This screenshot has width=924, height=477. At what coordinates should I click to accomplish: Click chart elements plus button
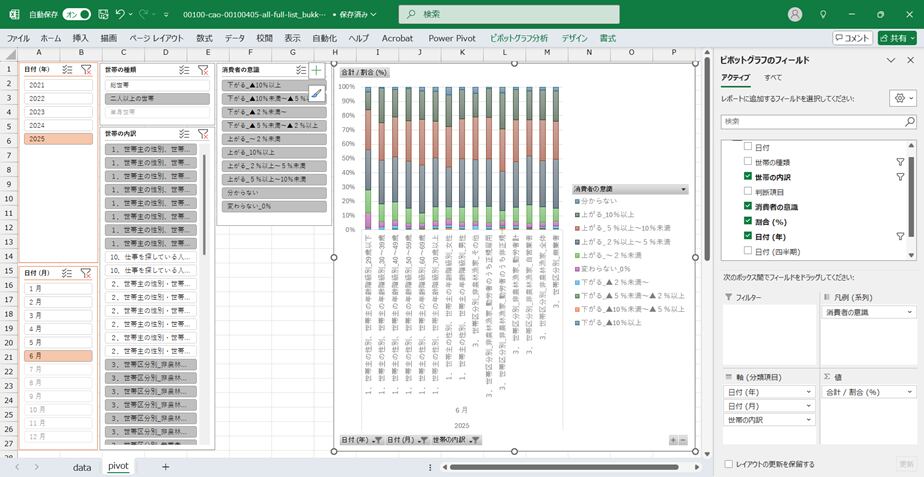pyautogui.click(x=316, y=71)
